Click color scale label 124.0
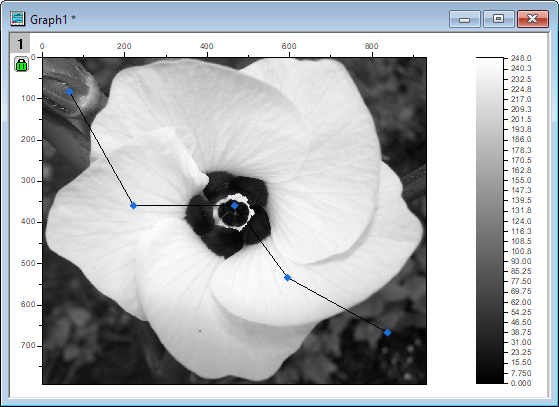 [521, 221]
